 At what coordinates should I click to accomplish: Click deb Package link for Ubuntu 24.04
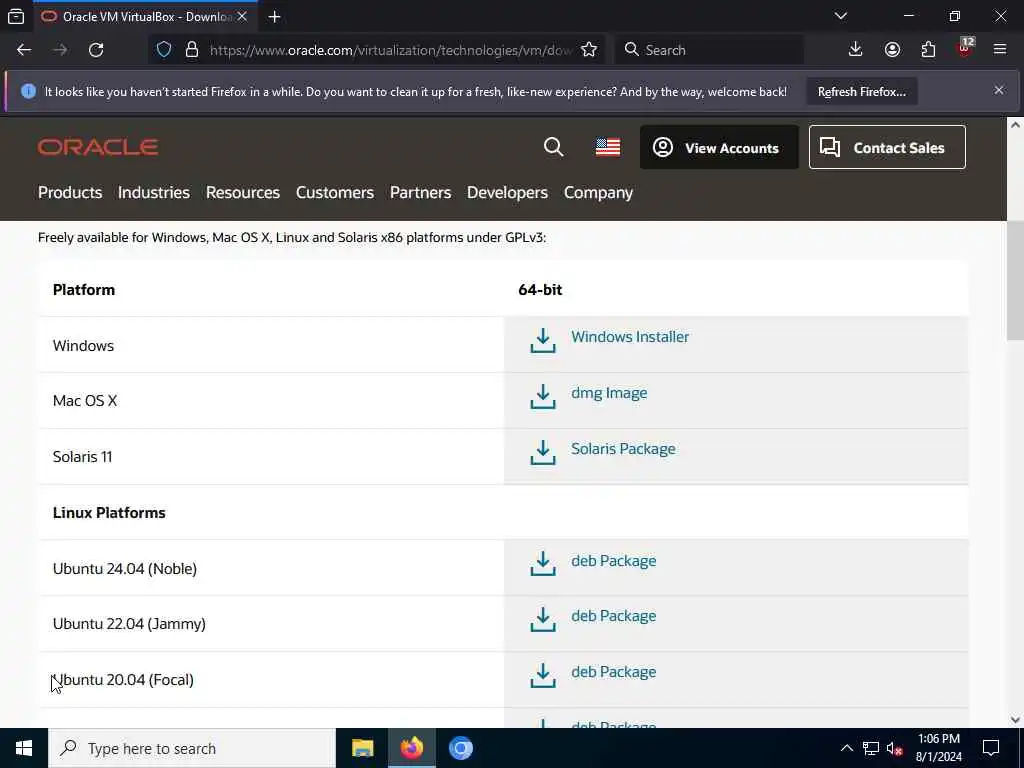pos(613,561)
